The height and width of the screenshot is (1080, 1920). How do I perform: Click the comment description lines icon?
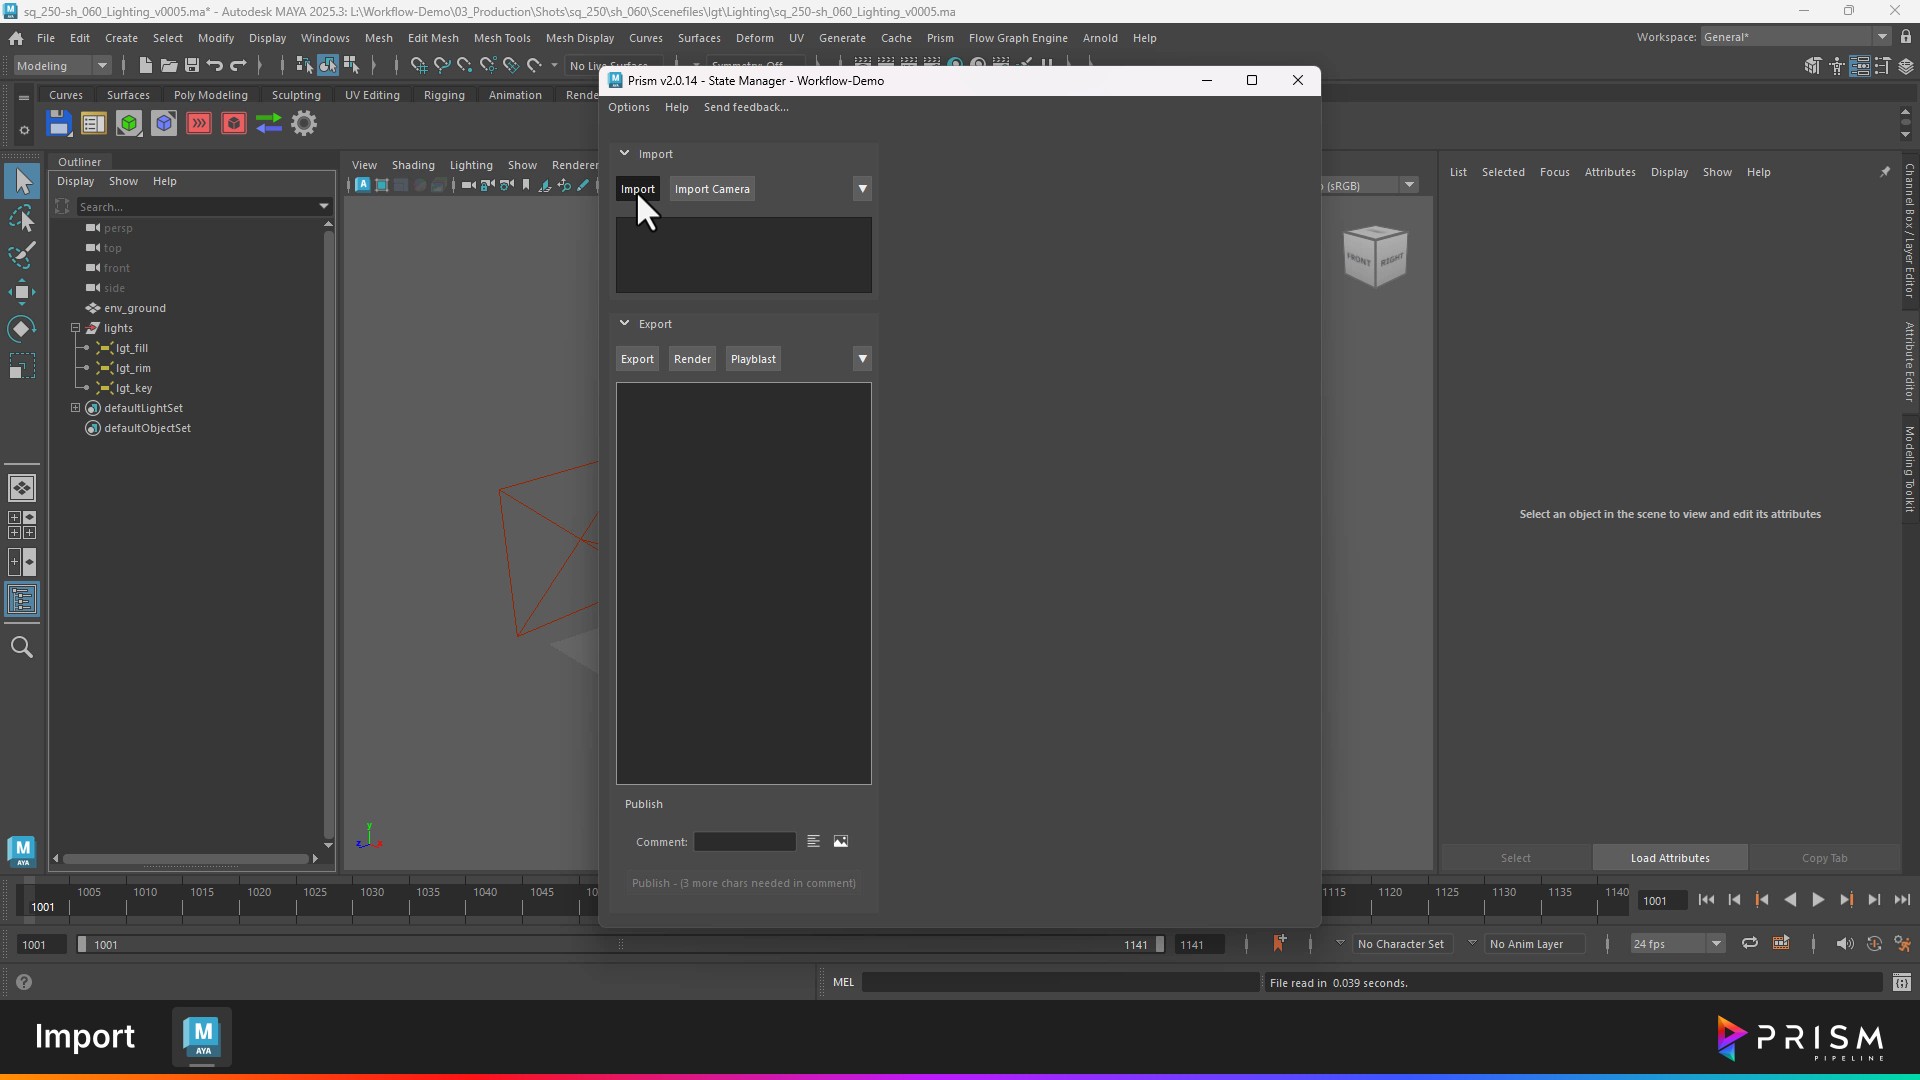pos(814,842)
